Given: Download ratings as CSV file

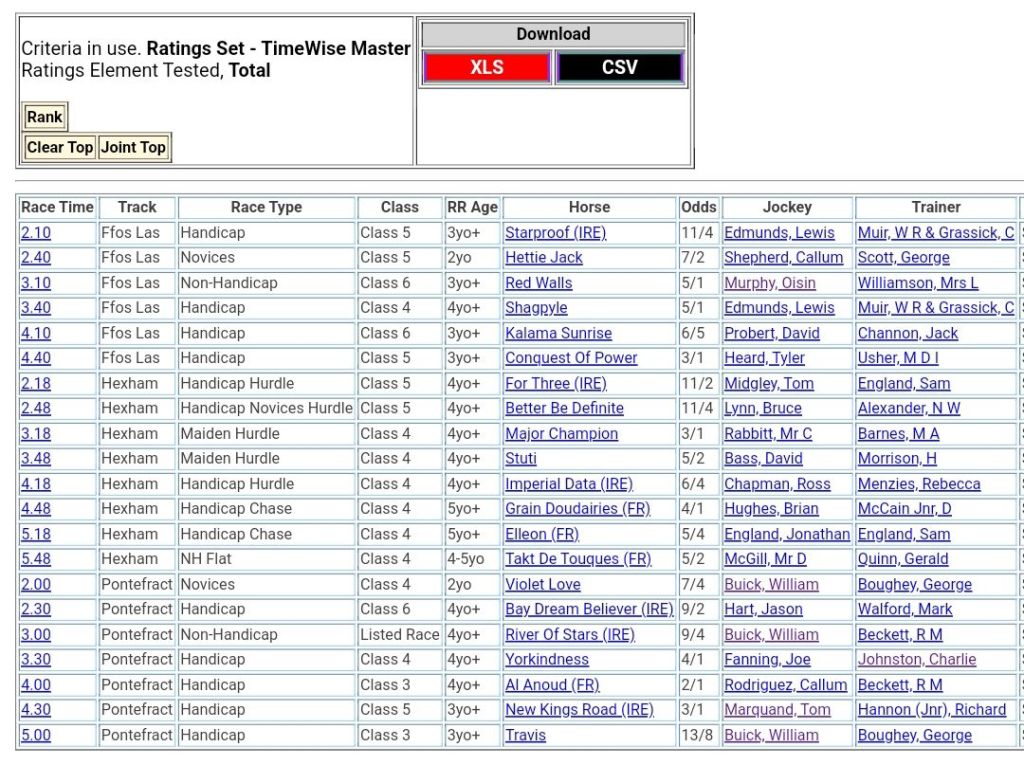Looking at the screenshot, I should 619,68.
